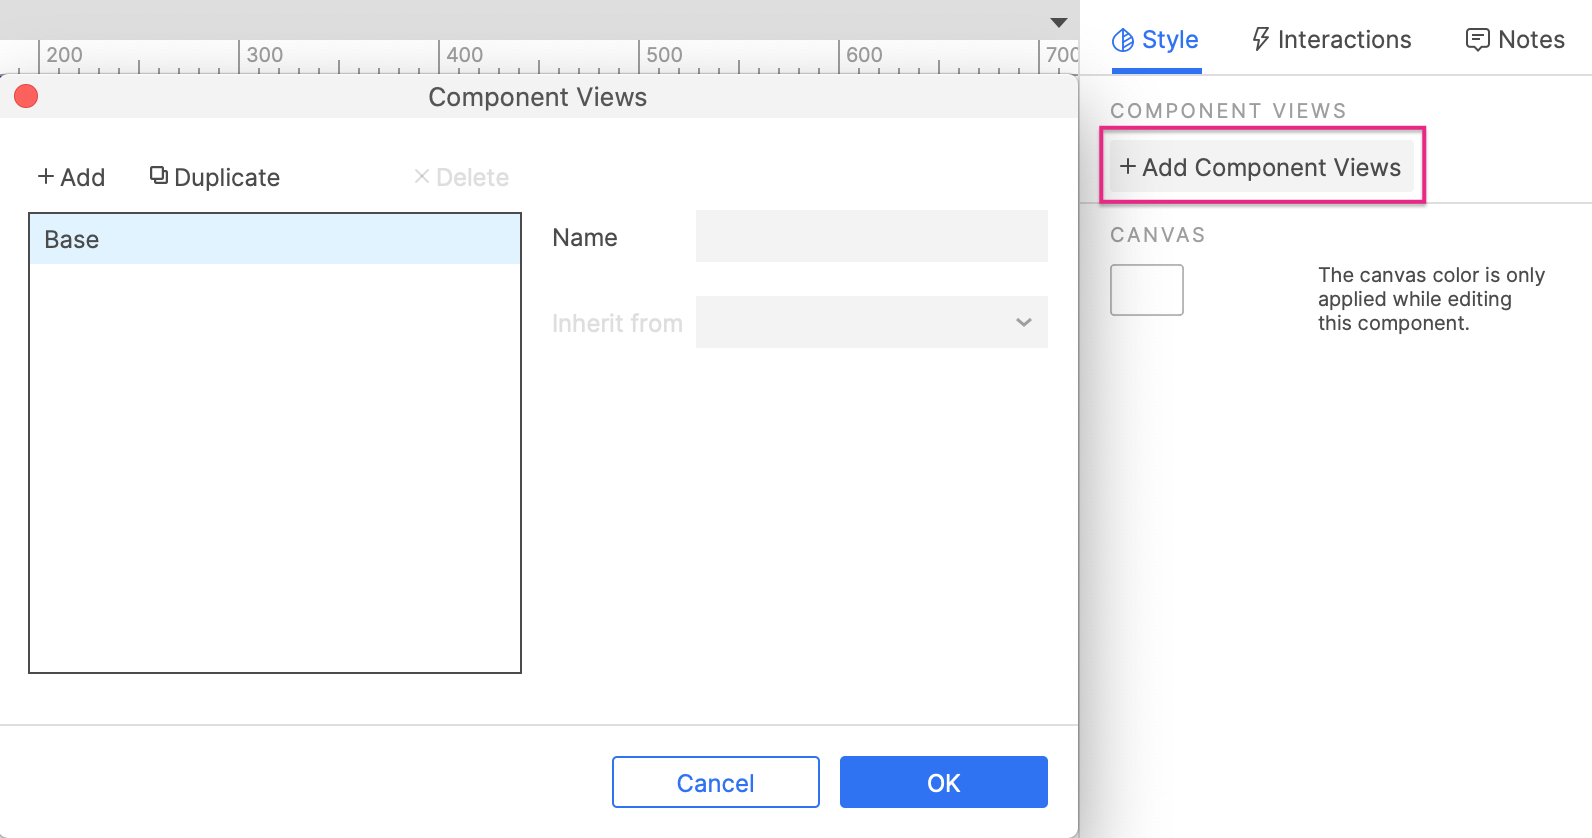Viewport: 1592px width, 838px height.
Task: Open the dropdown triangle above the ruler
Action: (x=1059, y=22)
